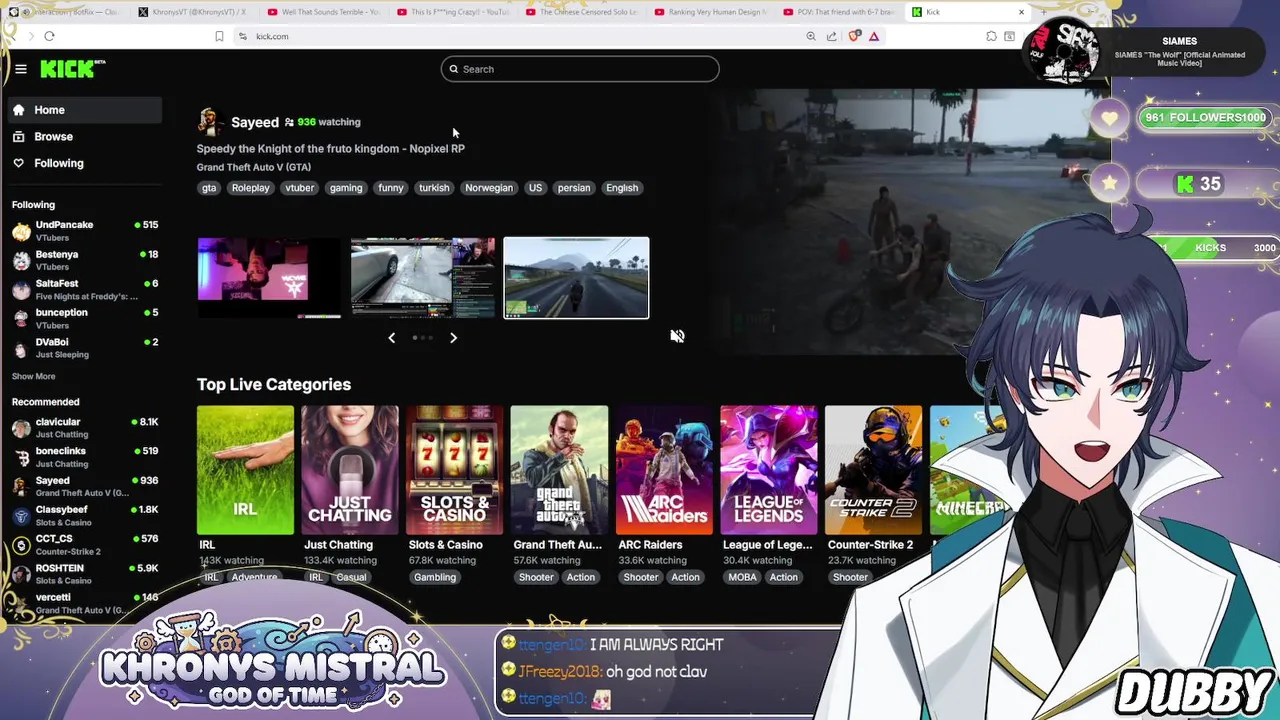Open ROSHTEIN's recommended channel

(84, 573)
